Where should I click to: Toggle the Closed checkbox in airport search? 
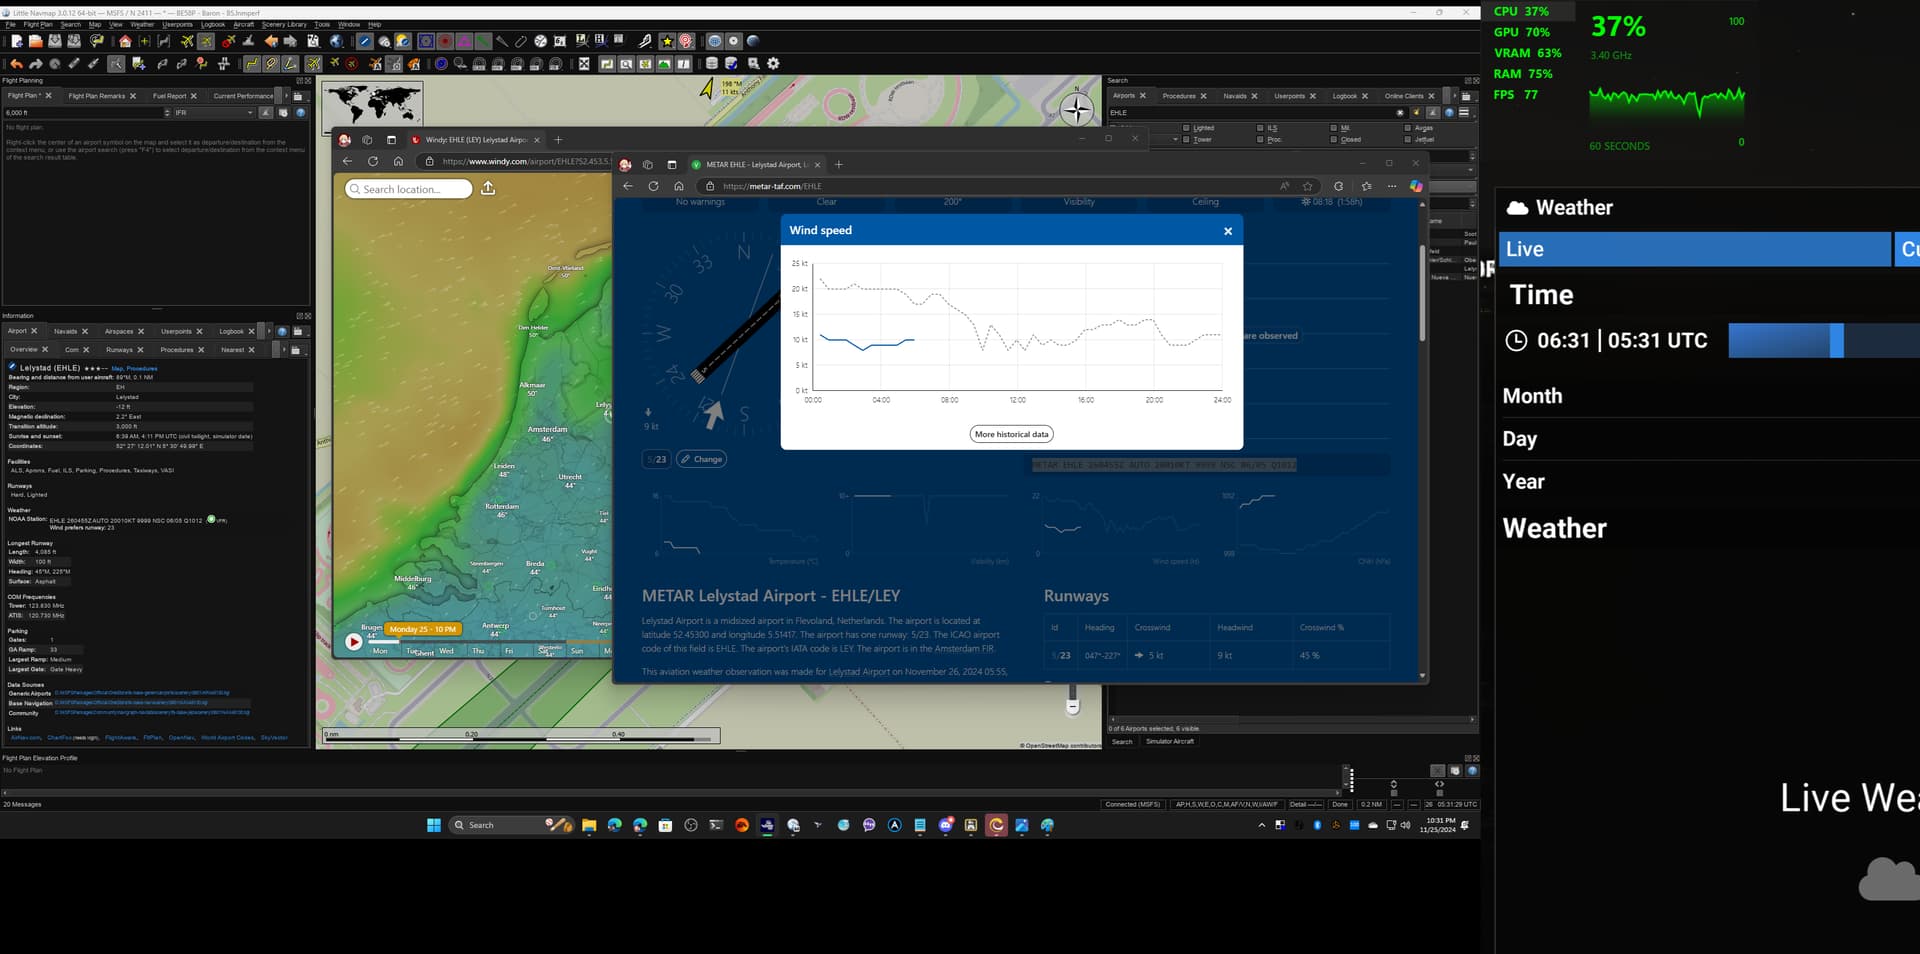[x=1334, y=140]
